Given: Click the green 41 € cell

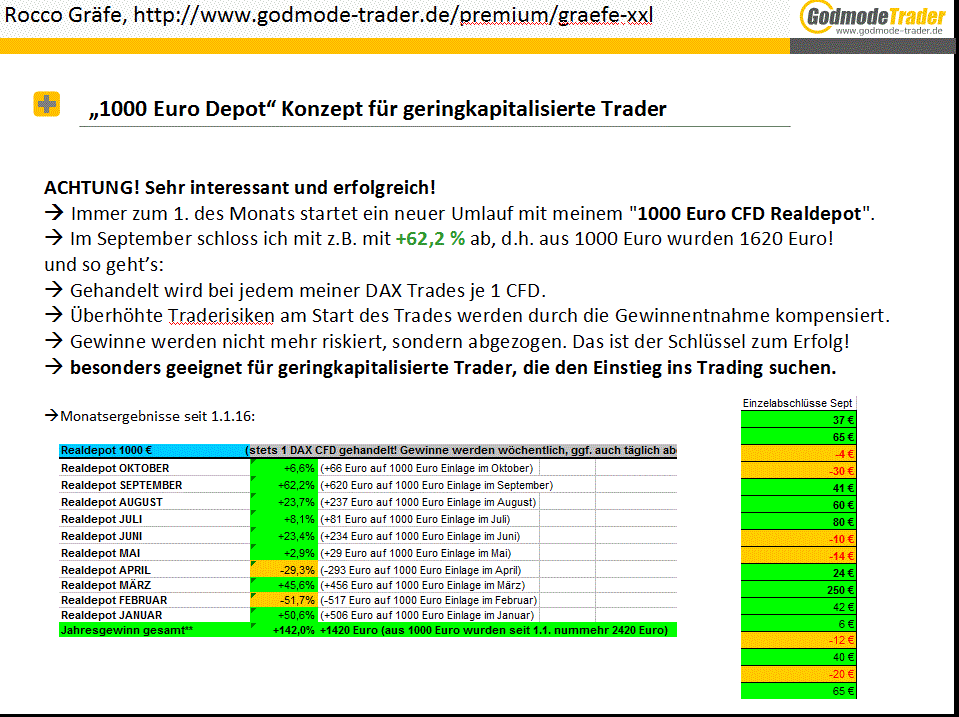Looking at the screenshot, I should click(798, 488).
